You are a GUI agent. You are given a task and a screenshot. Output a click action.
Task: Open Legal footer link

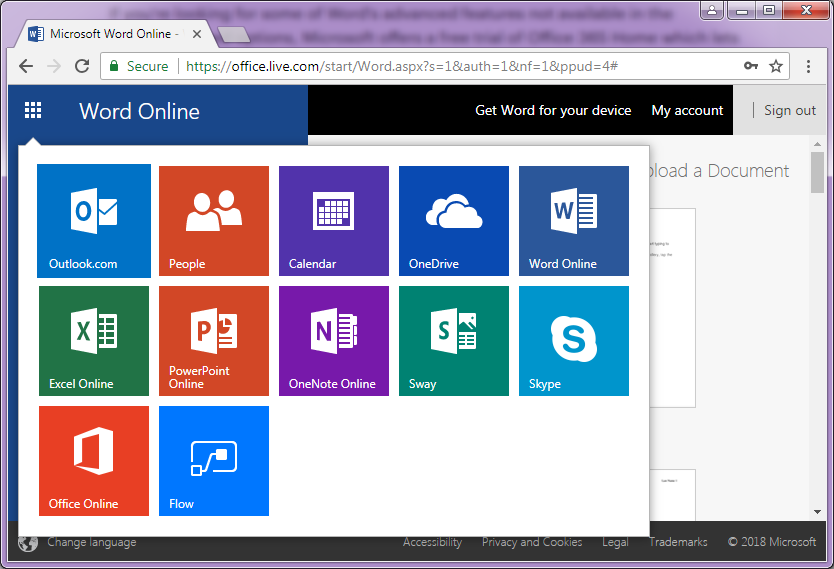click(x=615, y=542)
